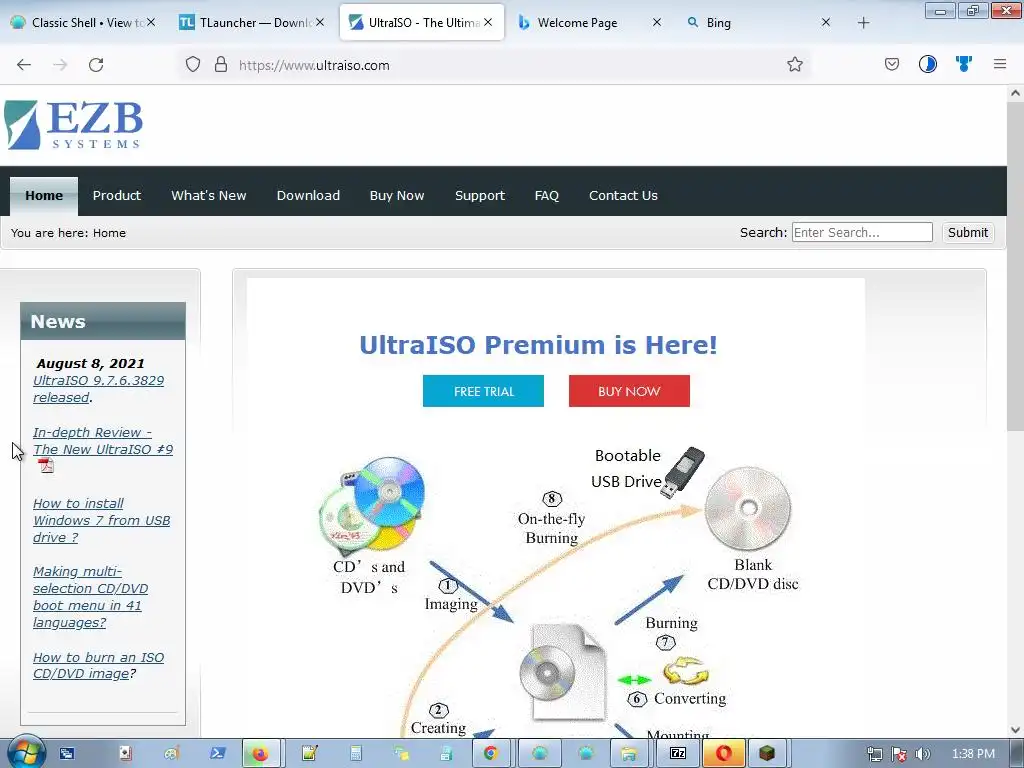Open the half-circle extension icon in toolbar
1024x768 pixels.
tap(927, 64)
